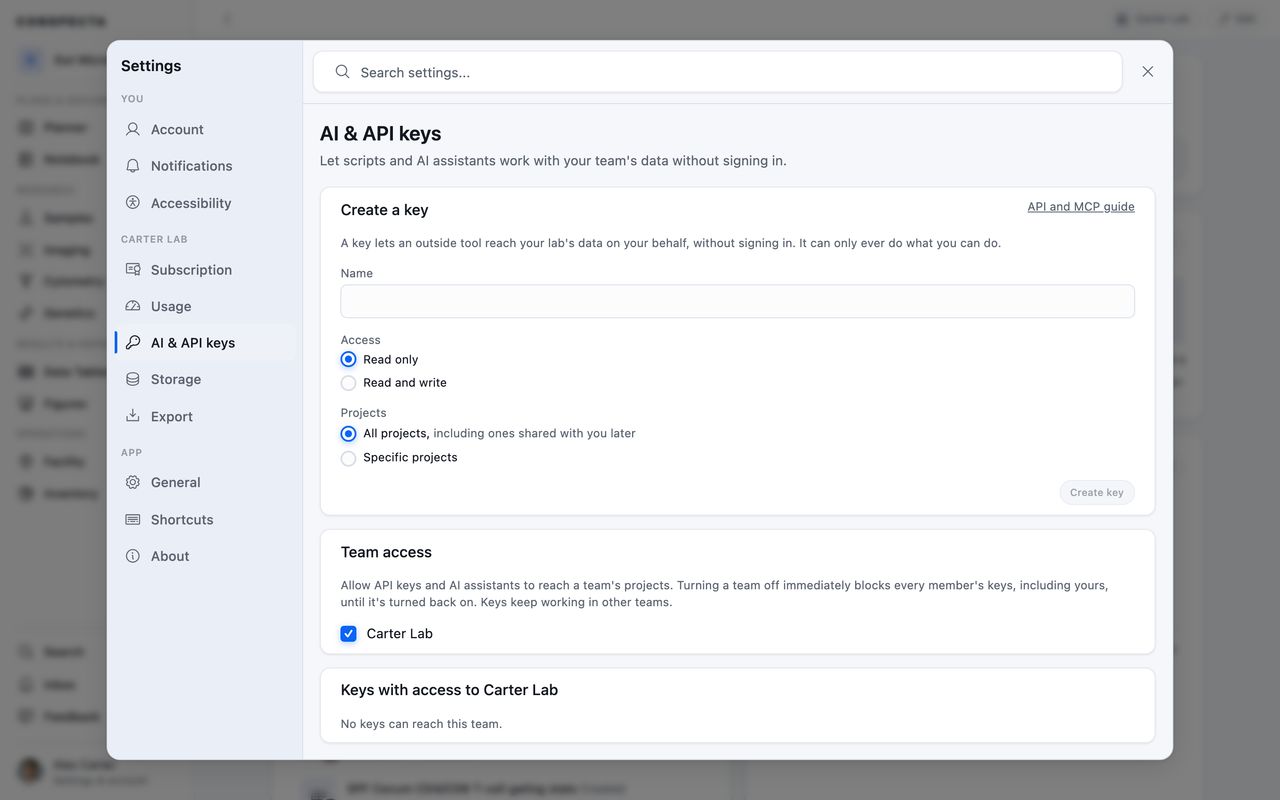This screenshot has height=800, width=1280.
Task: Focus the key Name input field
Action: 737,301
